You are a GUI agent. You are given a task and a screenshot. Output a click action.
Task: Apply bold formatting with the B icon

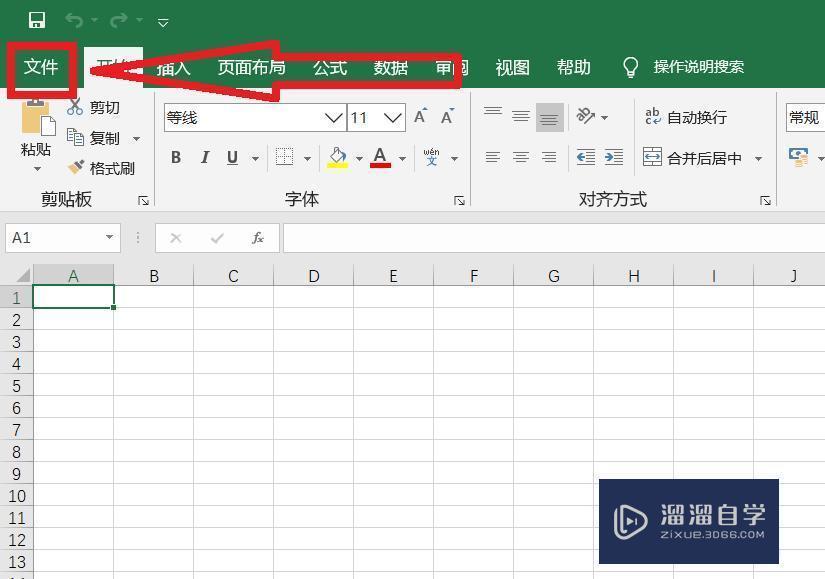point(175,157)
